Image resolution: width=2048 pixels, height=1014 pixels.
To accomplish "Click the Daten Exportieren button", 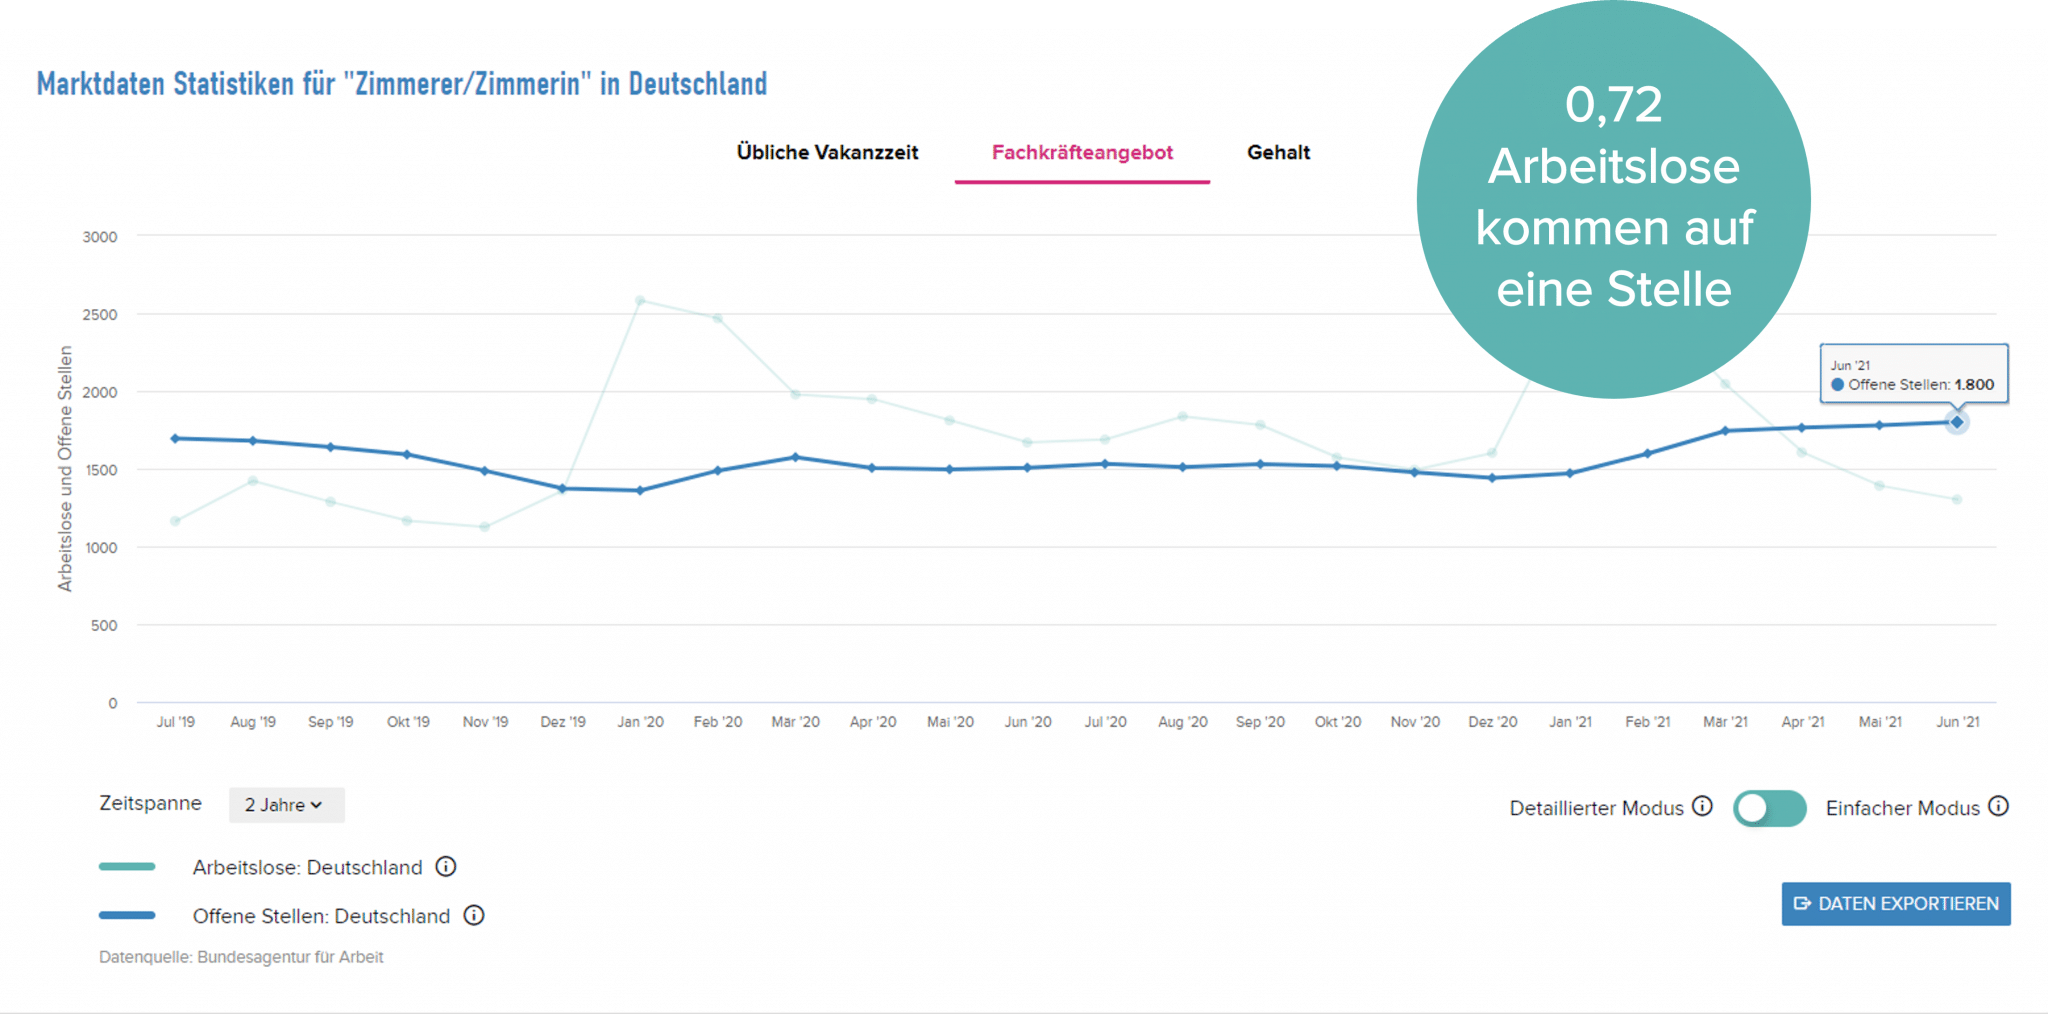I will coord(1895,903).
